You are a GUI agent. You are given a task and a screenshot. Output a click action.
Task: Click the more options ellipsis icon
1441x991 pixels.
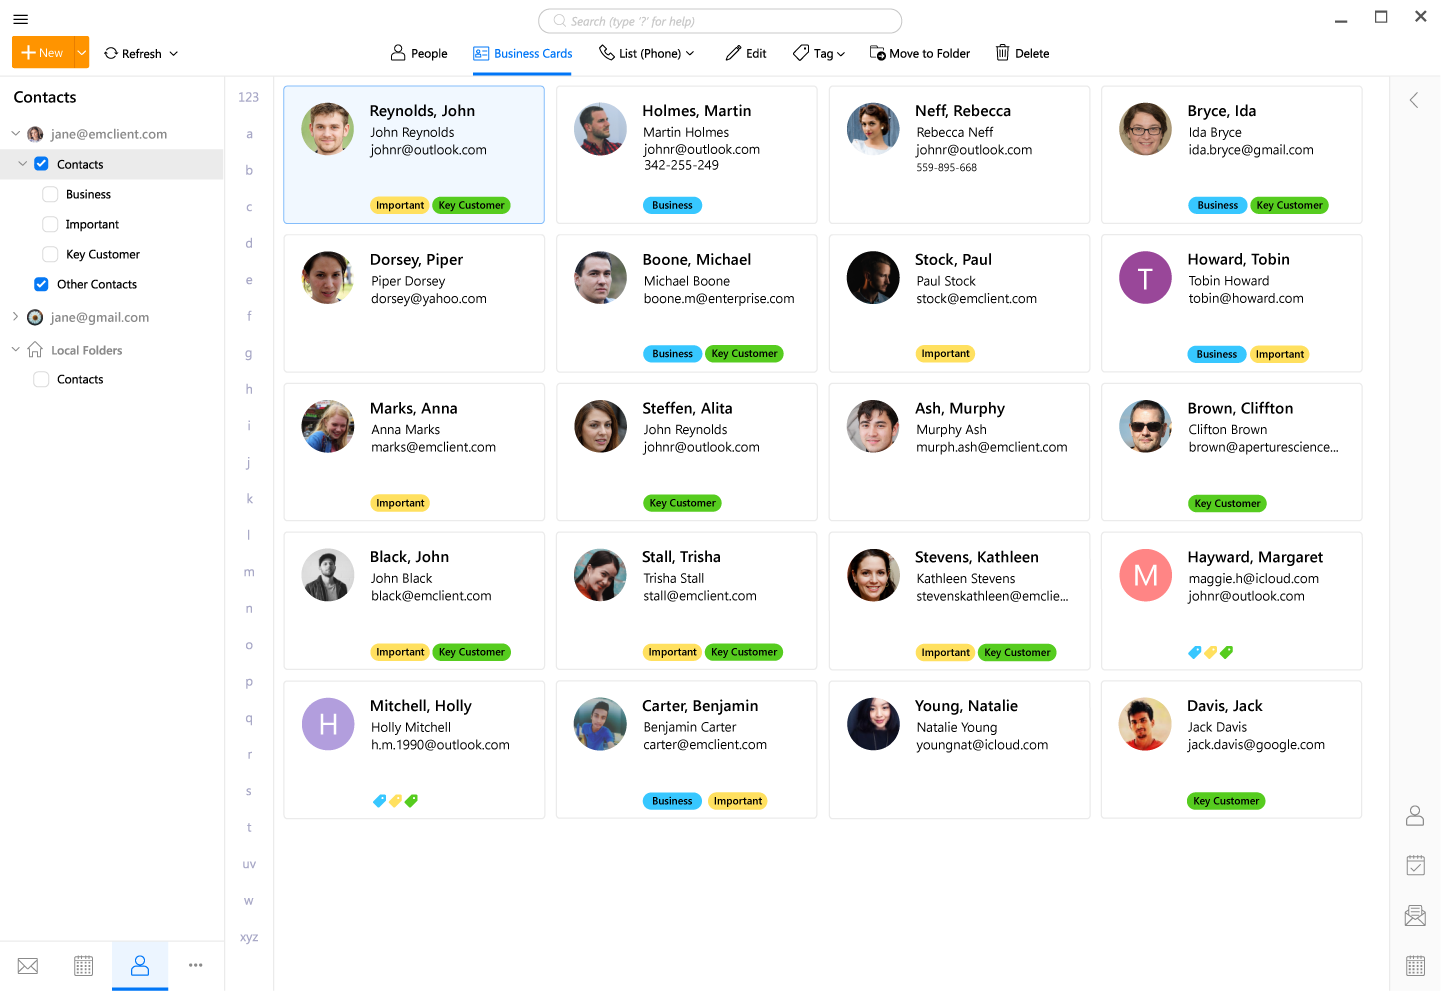click(x=196, y=966)
